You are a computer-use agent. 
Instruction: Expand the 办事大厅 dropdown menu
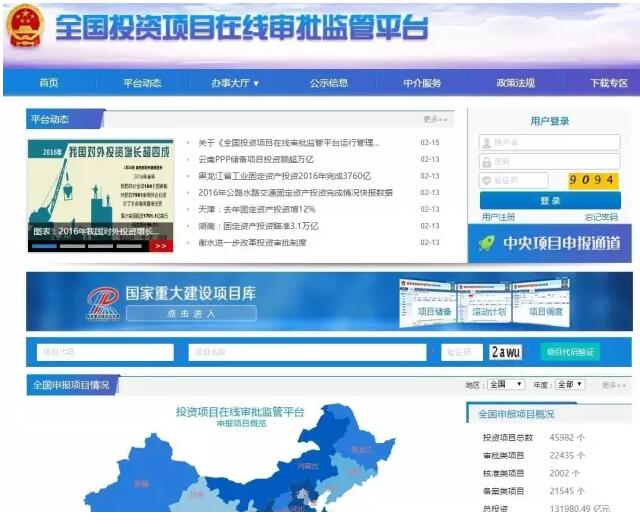click(235, 83)
